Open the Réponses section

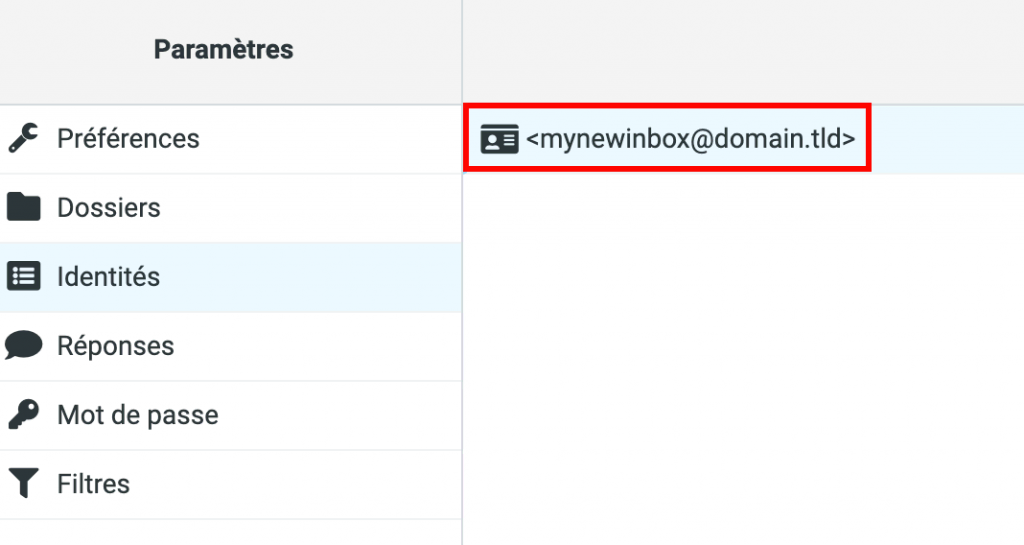115,346
